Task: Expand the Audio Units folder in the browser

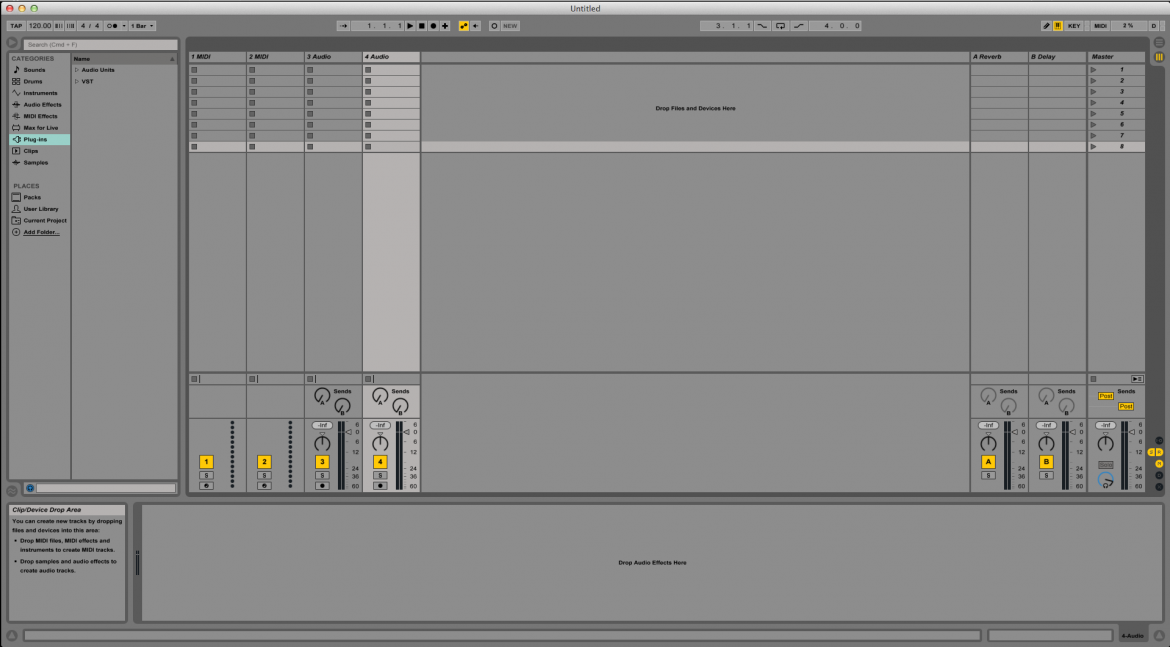Action: [75, 69]
